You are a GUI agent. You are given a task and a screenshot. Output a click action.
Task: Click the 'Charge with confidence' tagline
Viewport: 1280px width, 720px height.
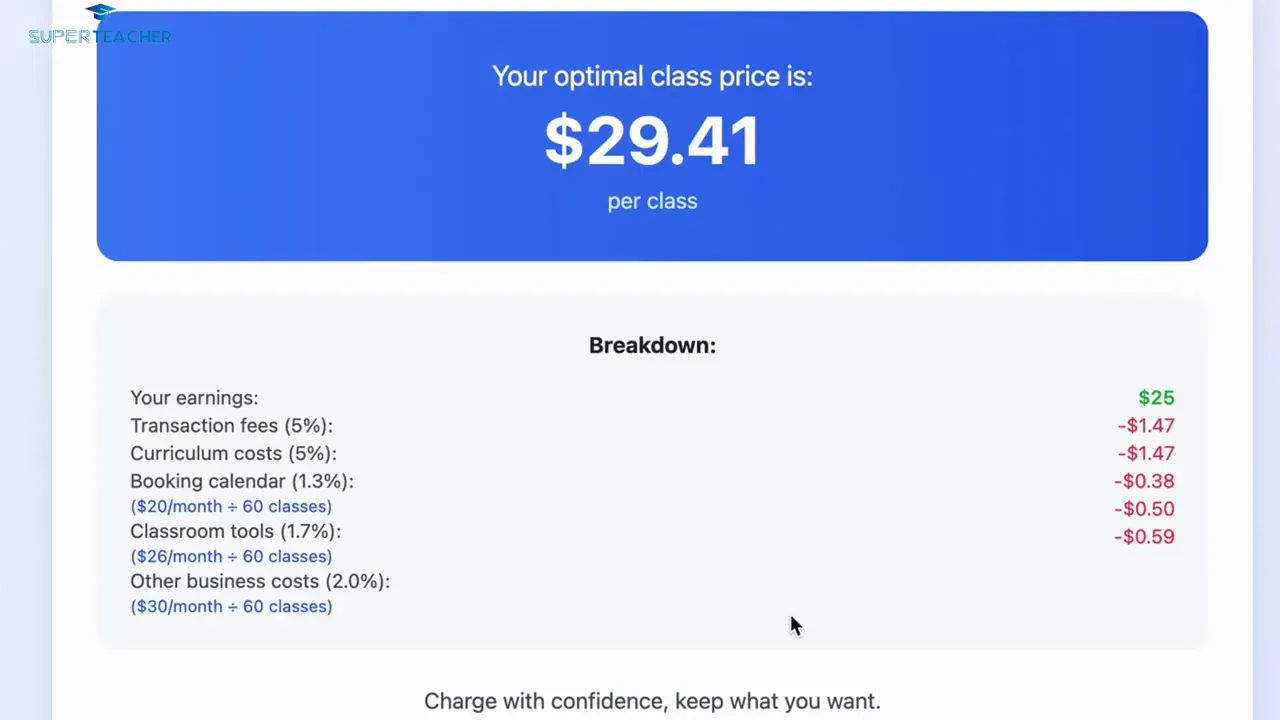(652, 701)
